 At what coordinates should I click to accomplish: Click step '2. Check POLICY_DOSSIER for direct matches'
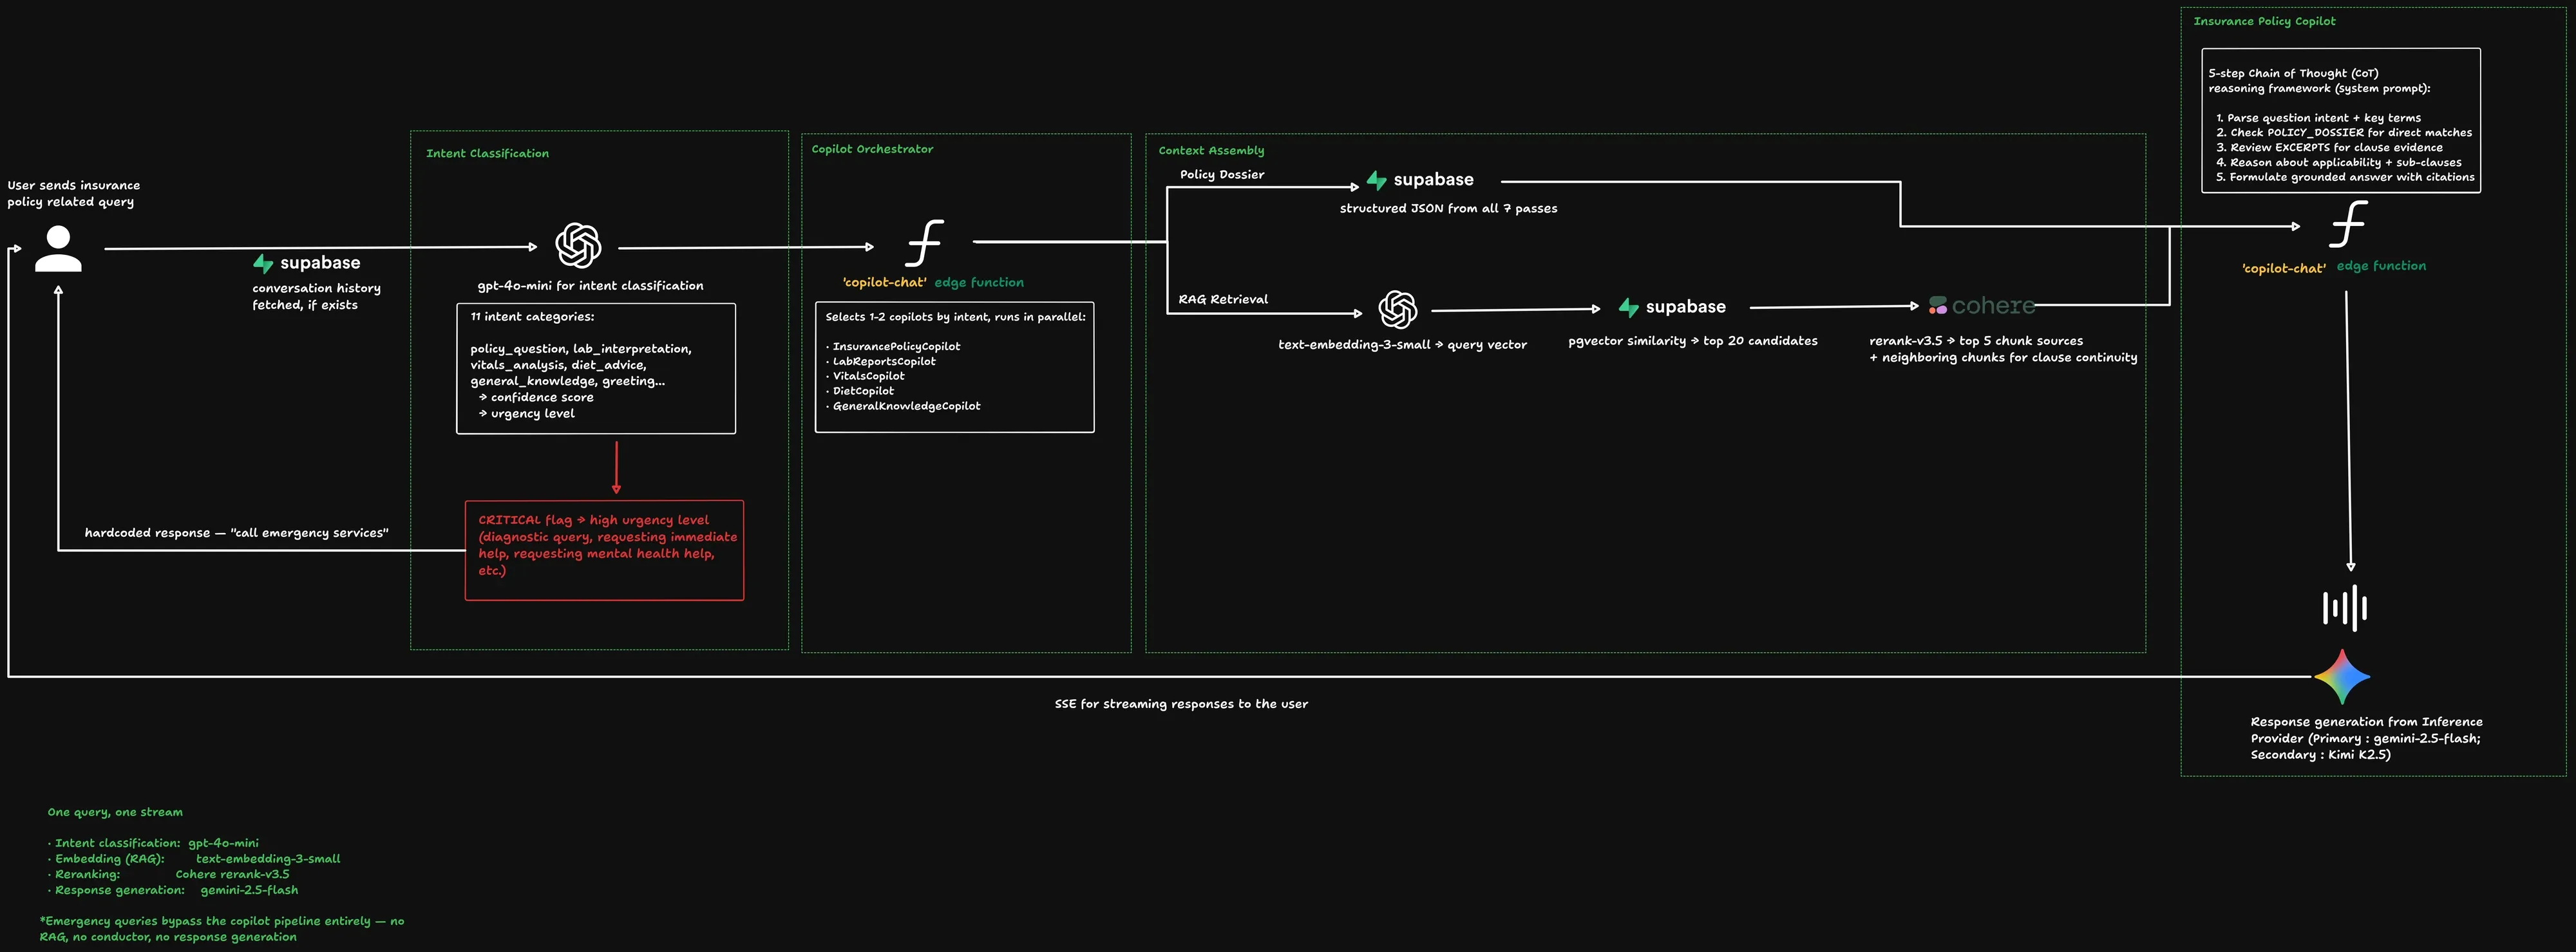(2343, 133)
